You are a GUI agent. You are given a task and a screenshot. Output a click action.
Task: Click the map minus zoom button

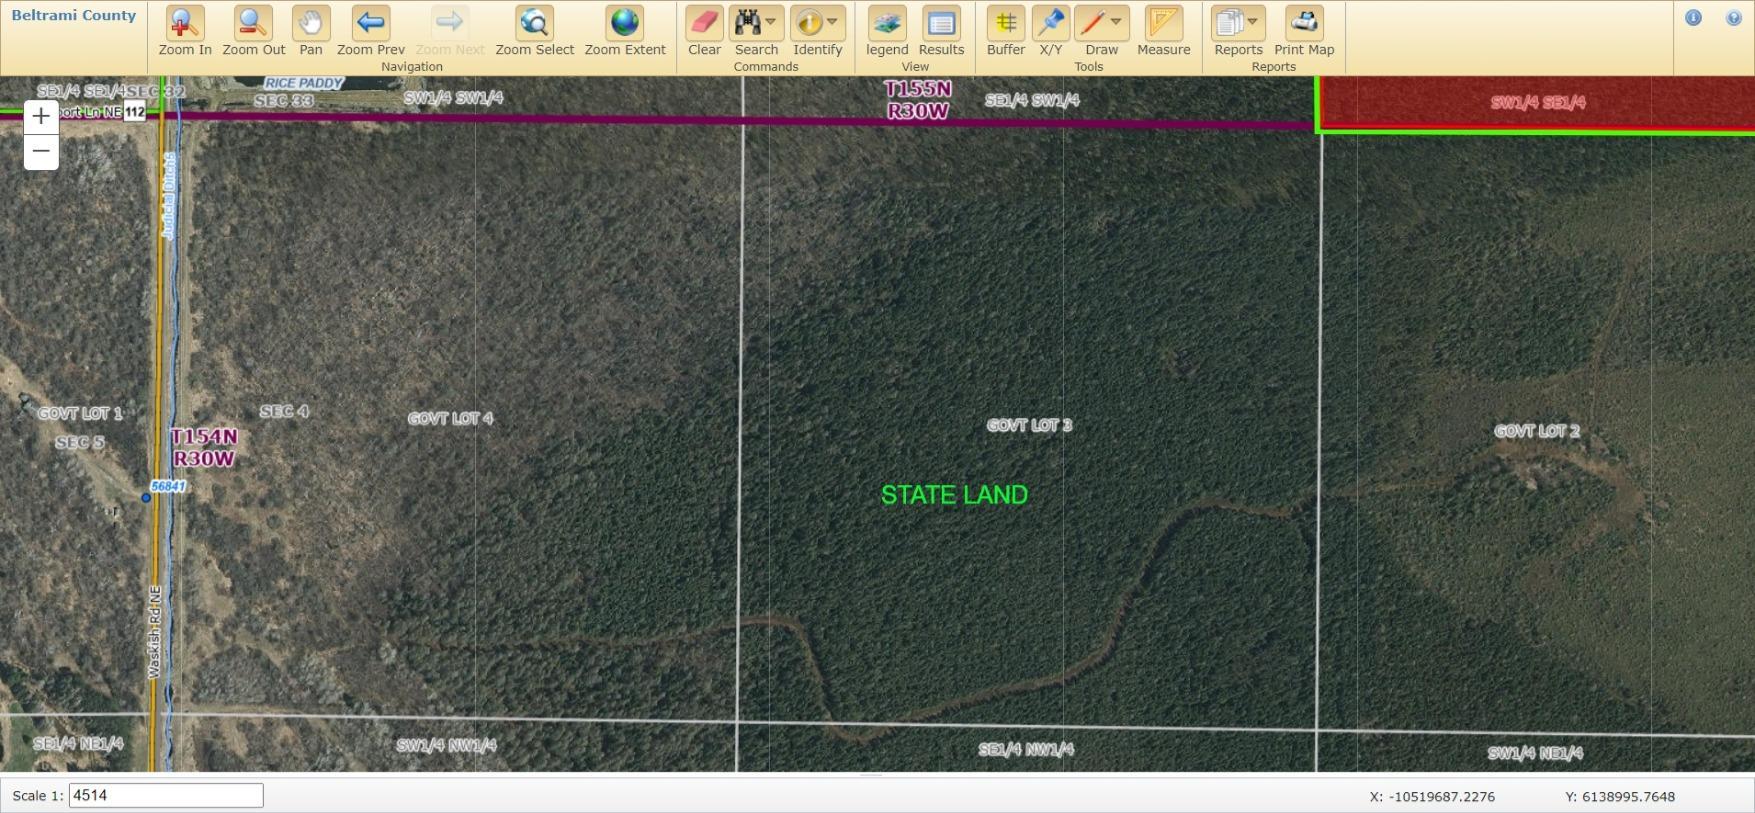click(41, 152)
